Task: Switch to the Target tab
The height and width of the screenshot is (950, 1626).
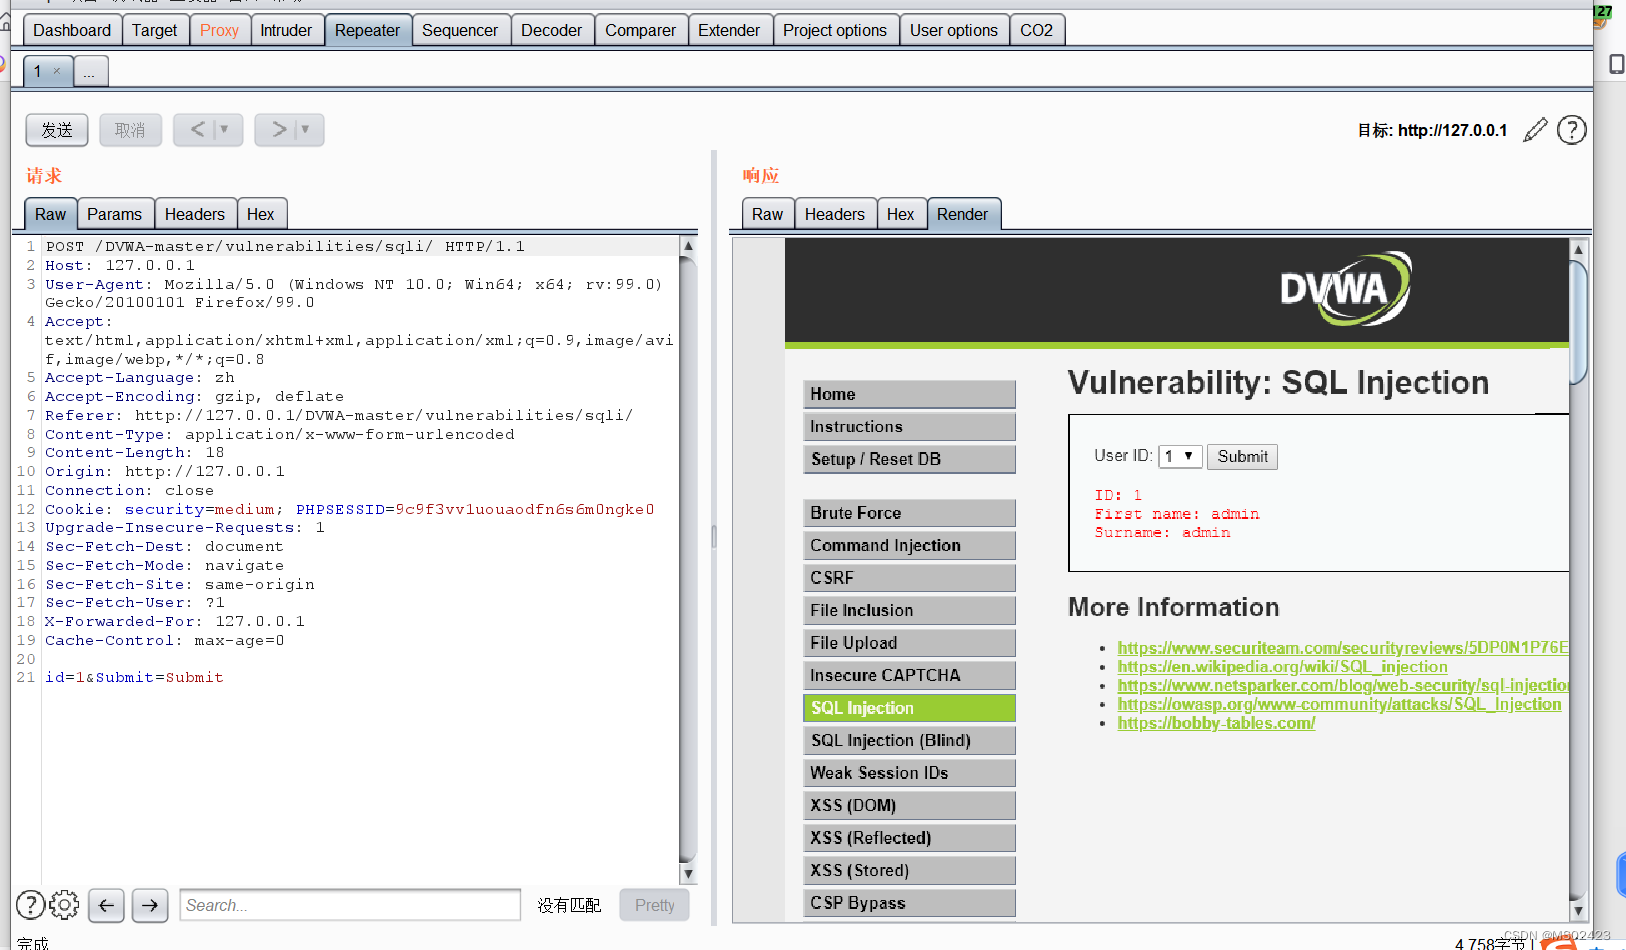Action: click(x=154, y=30)
